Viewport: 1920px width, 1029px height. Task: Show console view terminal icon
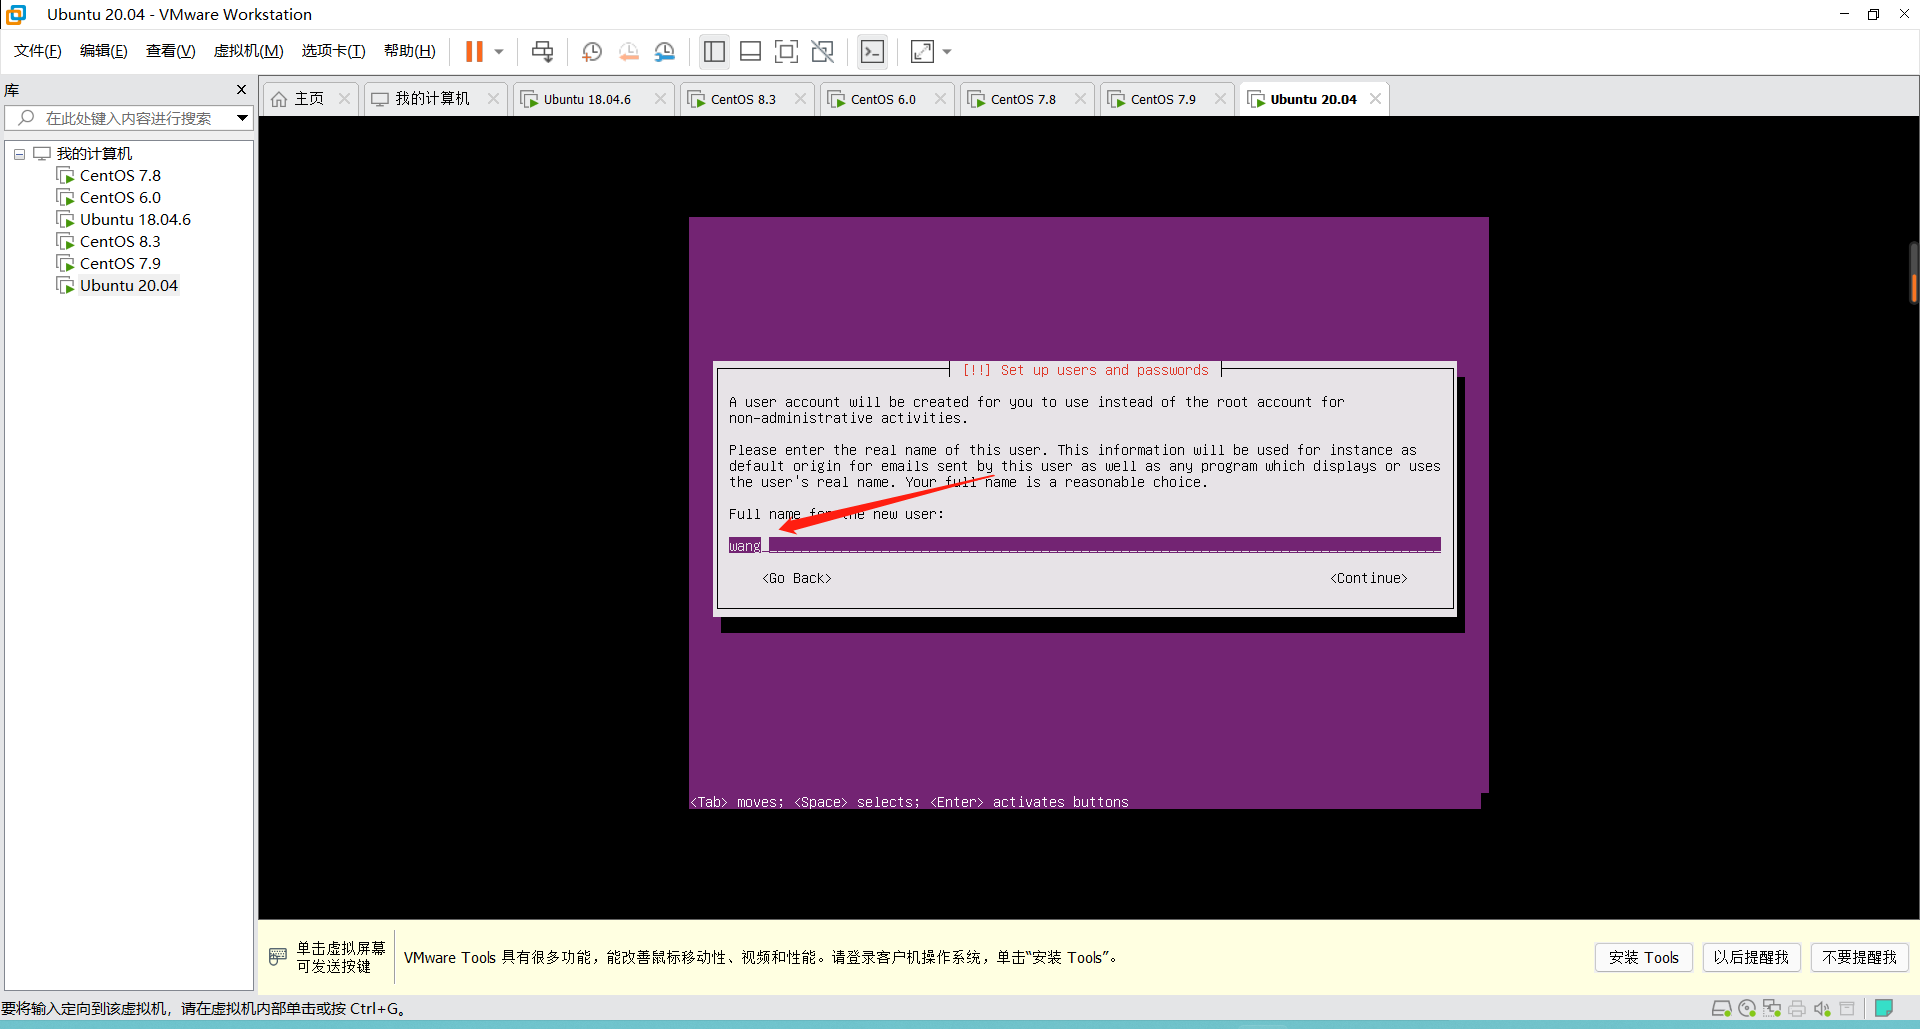872,51
